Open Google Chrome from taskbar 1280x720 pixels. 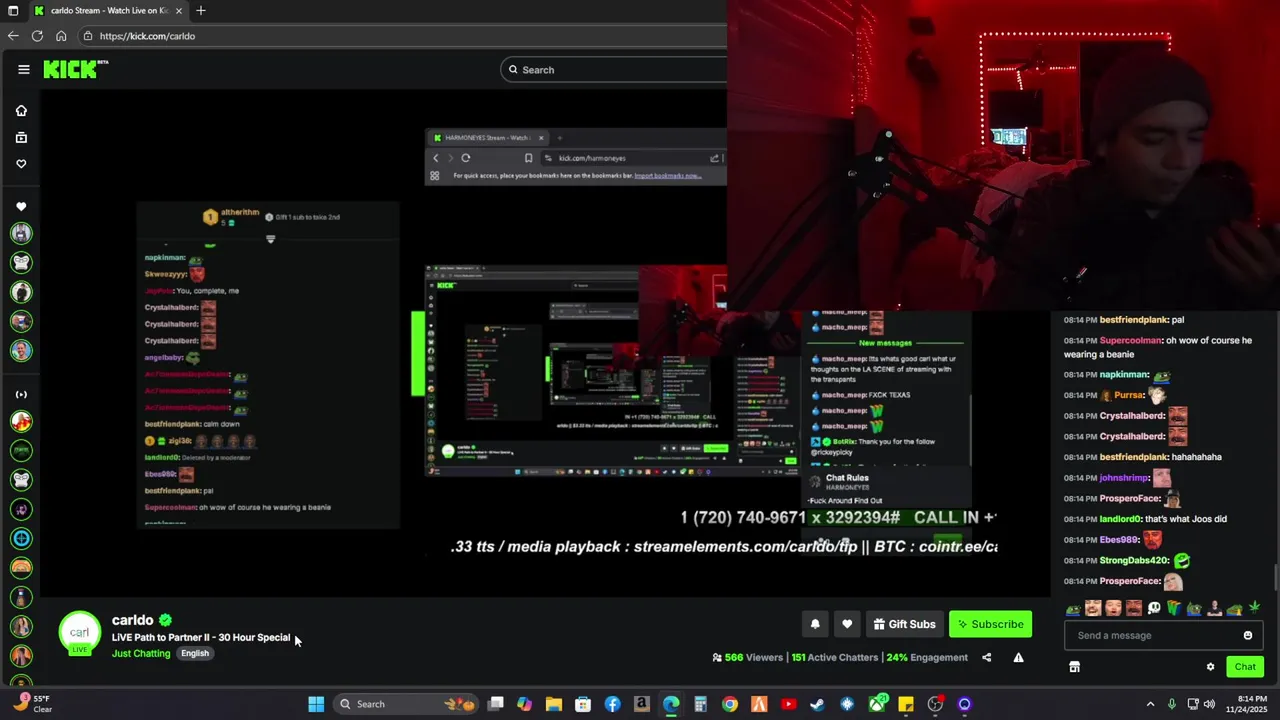coord(730,704)
